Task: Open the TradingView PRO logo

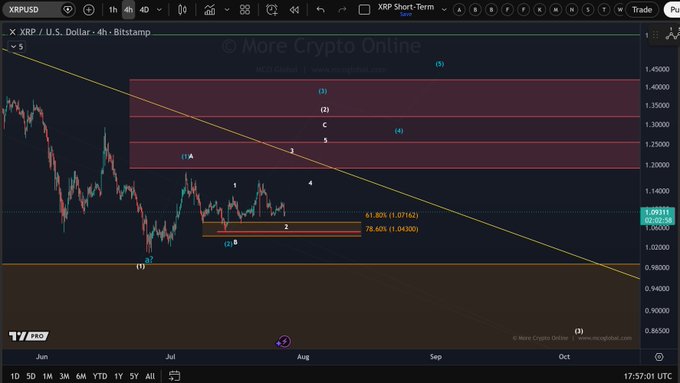Action: [x=29, y=336]
